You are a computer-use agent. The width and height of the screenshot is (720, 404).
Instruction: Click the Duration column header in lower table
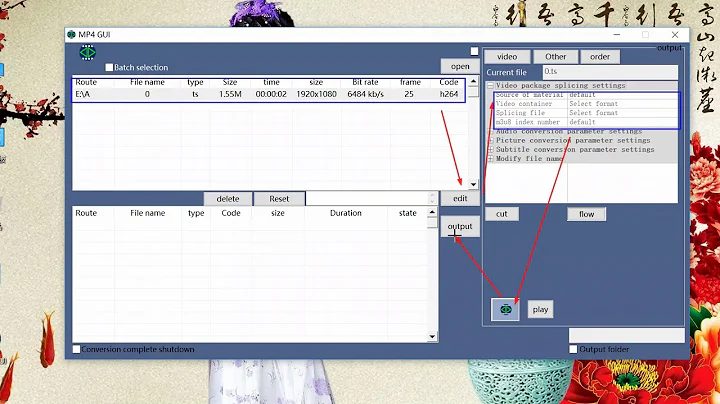346,213
